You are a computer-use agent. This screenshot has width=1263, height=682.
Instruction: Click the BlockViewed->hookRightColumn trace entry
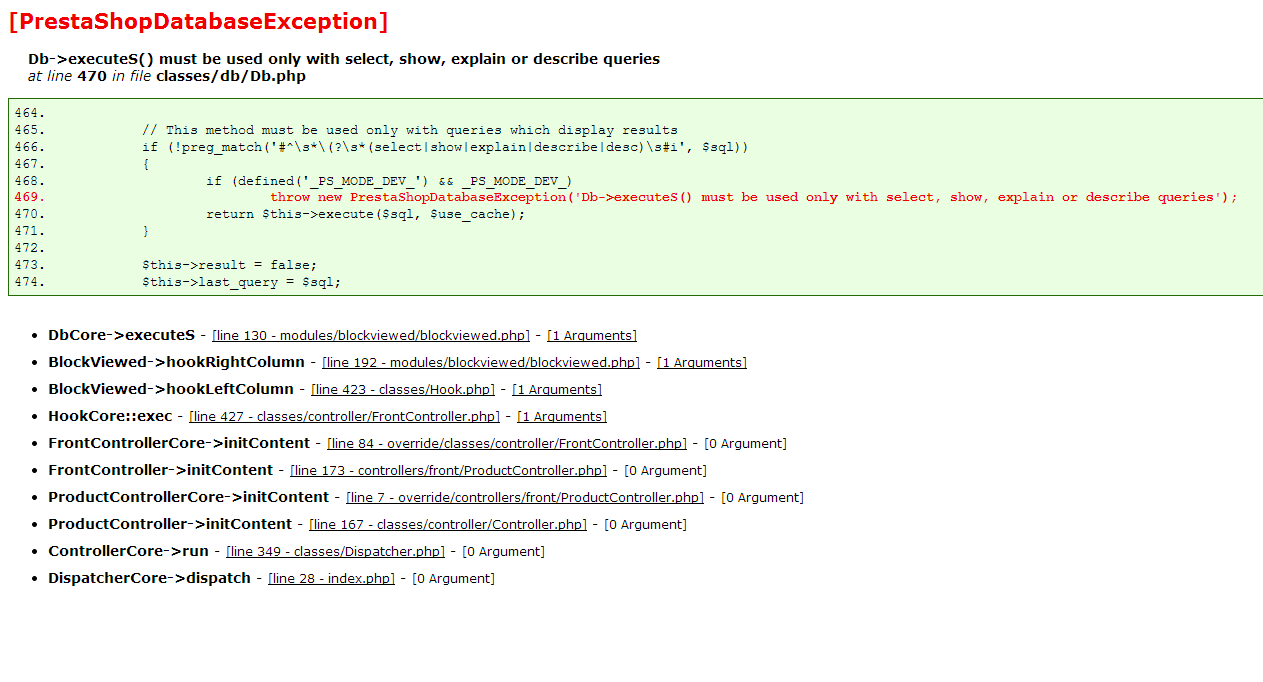177,362
